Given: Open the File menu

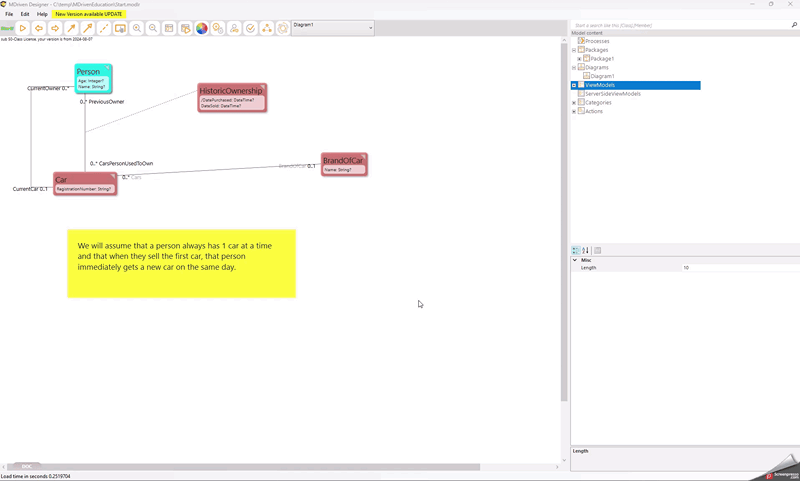Looking at the screenshot, I should (9, 14).
